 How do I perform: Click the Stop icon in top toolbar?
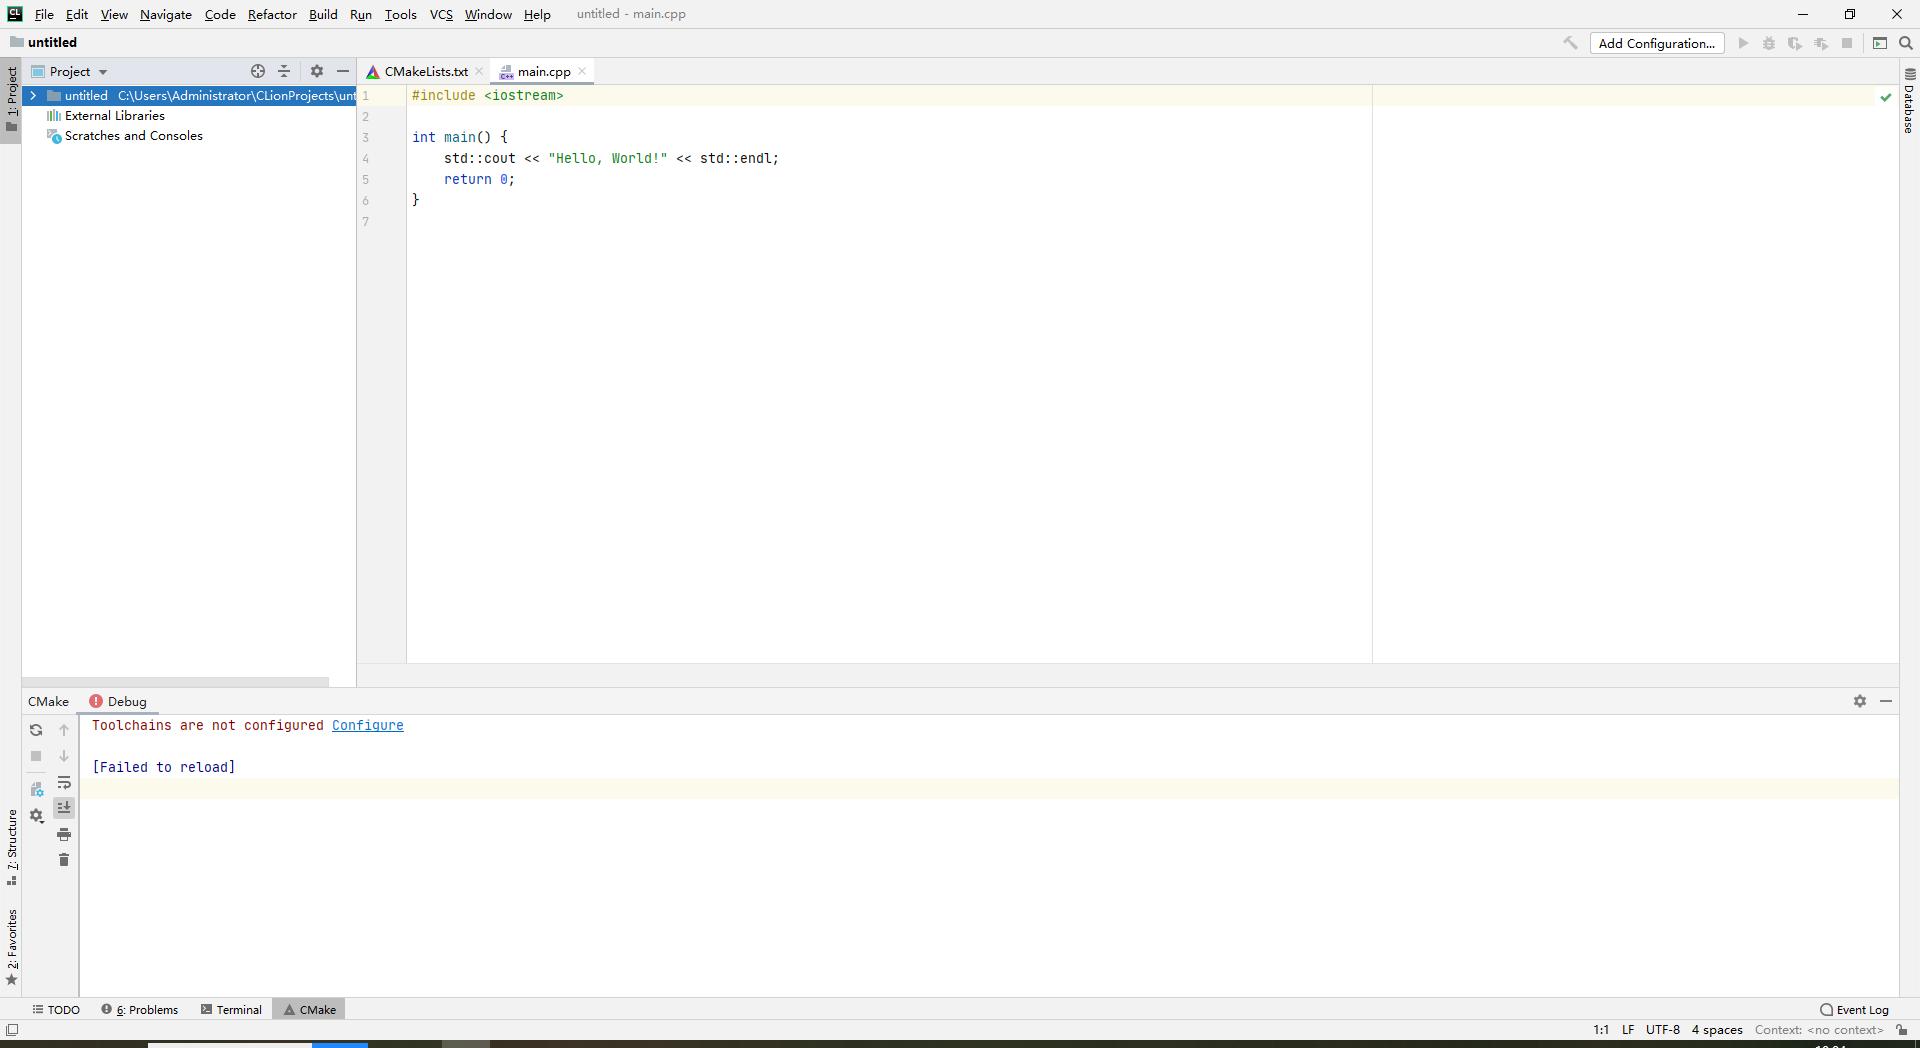pos(1847,43)
